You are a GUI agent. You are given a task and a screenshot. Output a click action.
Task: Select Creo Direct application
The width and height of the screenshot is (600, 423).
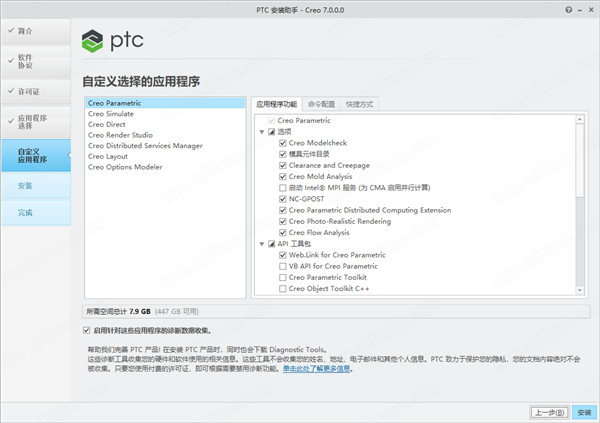tap(165, 124)
